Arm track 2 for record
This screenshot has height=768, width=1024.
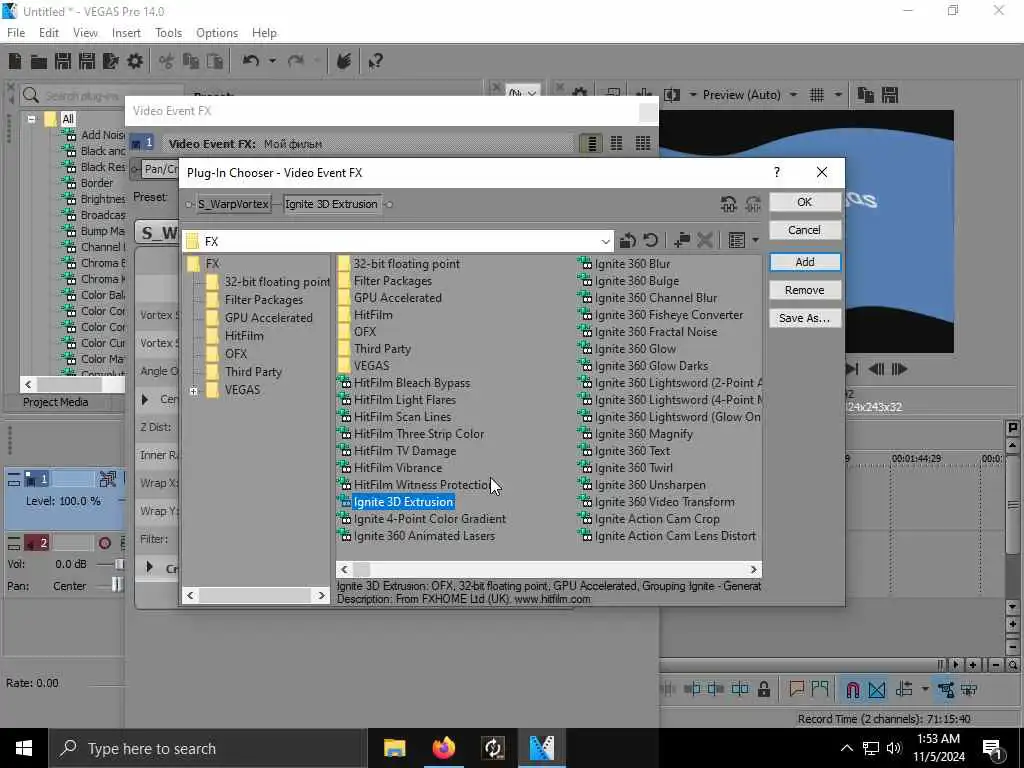104,543
